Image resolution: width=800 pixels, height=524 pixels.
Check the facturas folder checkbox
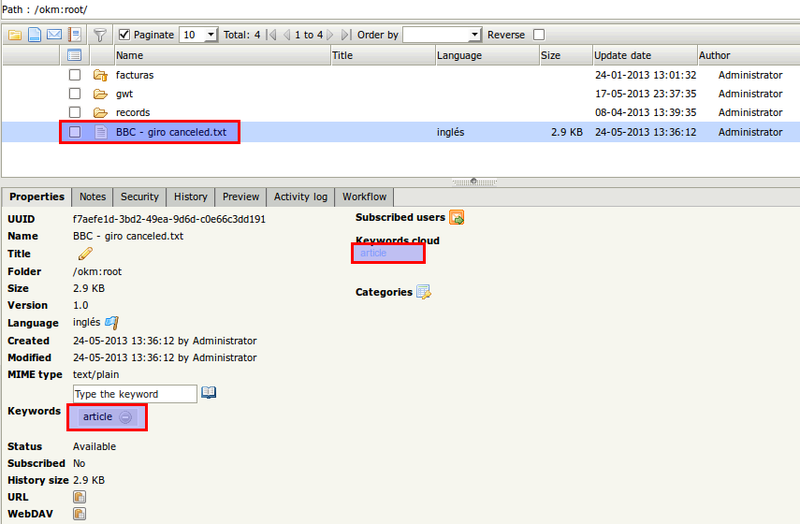(x=74, y=75)
